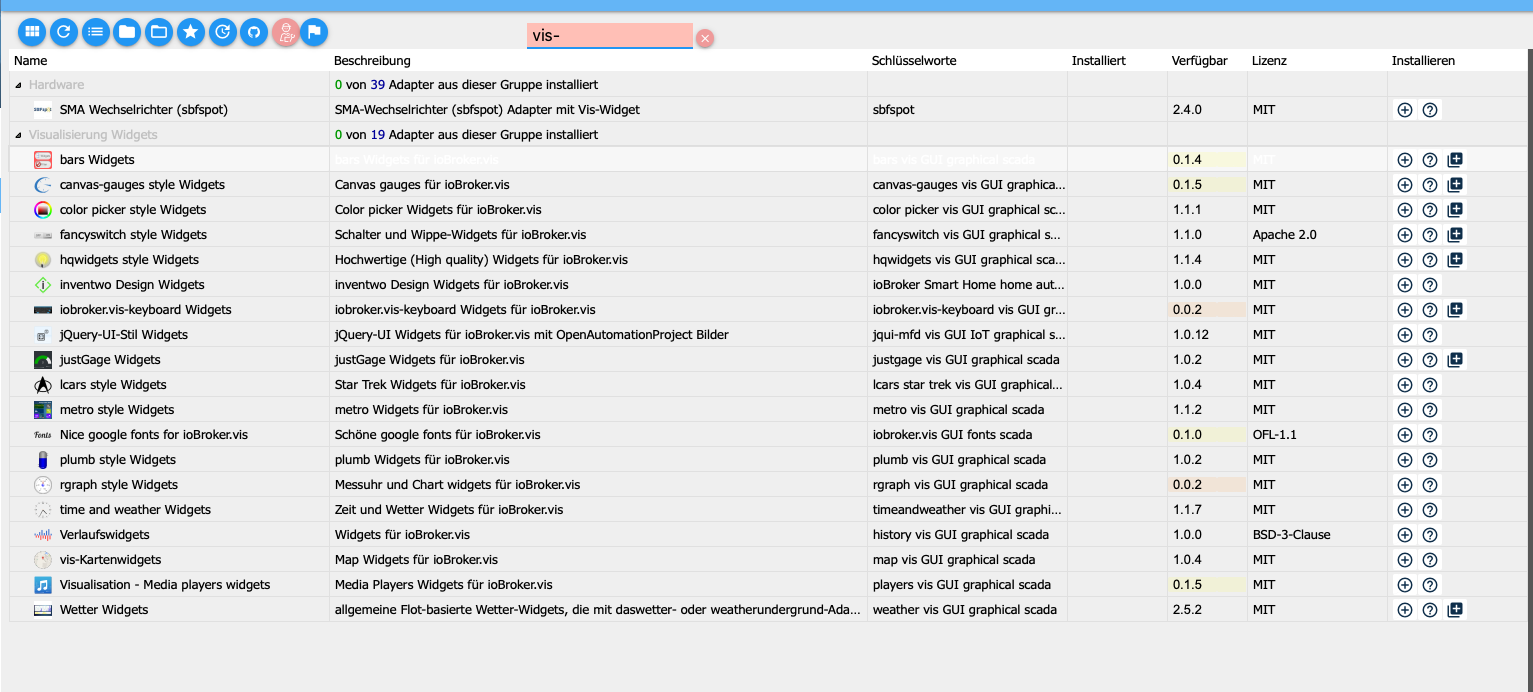Click the filter input containing vis-

point(610,36)
